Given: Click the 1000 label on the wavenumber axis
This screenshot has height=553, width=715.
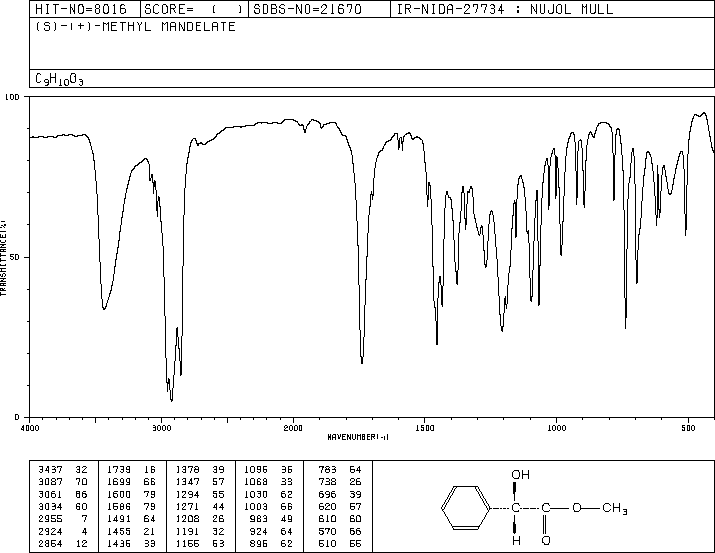Looking at the screenshot, I should [556, 428].
